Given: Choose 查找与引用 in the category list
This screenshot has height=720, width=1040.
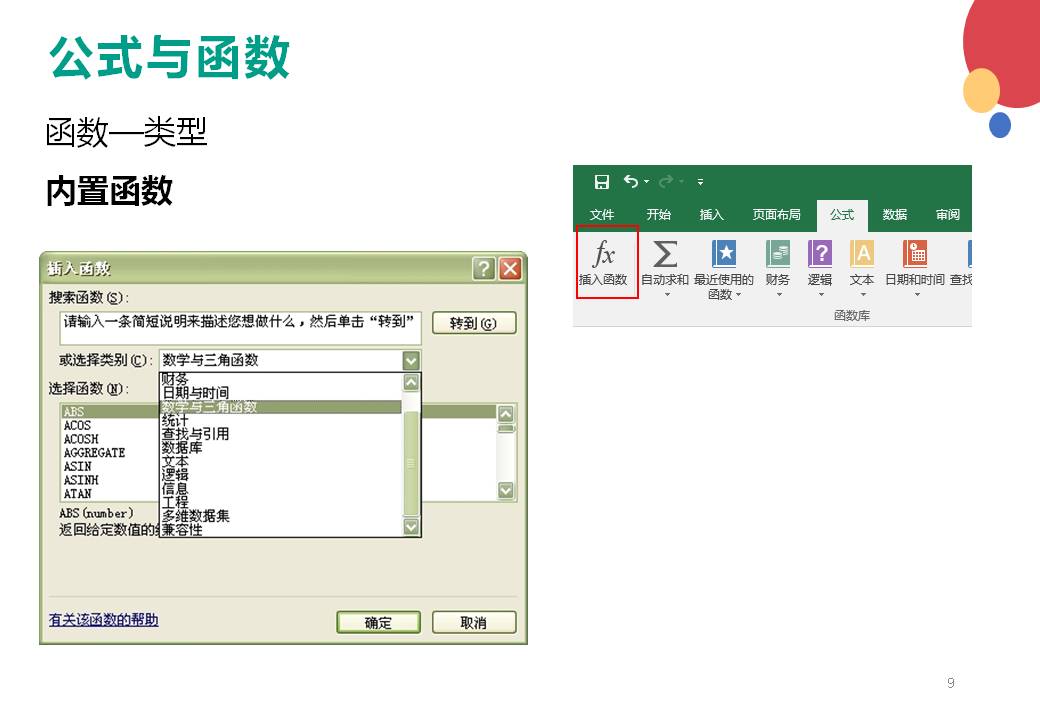Looking at the screenshot, I should 195,434.
